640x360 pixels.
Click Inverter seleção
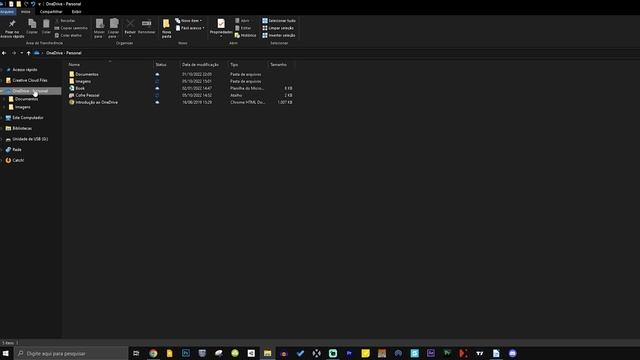pyautogui.click(x=279, y=35)
